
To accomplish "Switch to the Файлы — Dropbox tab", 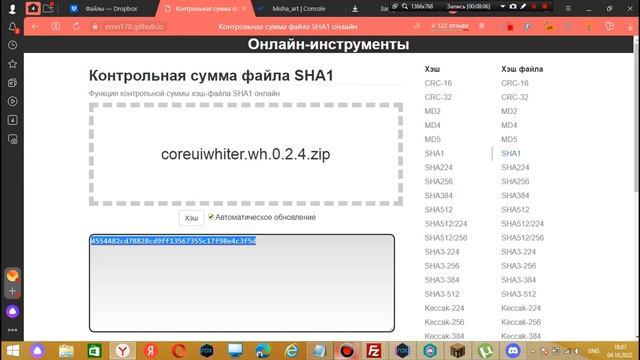I will coord(111,9).
